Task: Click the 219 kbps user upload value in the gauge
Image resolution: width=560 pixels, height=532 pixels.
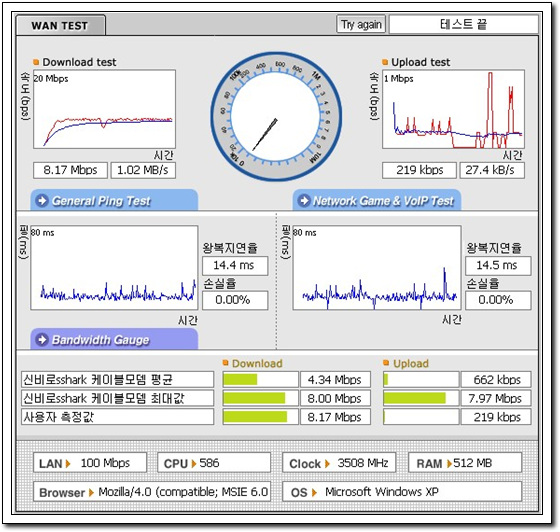Action: pos(496,417)
